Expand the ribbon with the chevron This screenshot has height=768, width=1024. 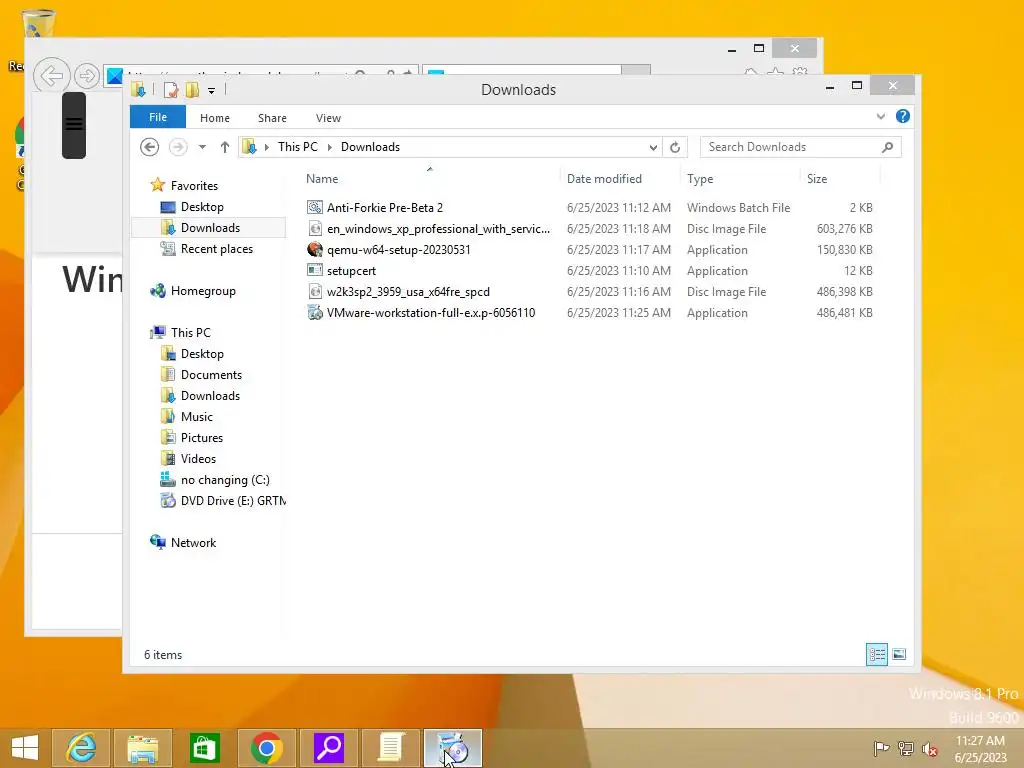pos(880,117)
